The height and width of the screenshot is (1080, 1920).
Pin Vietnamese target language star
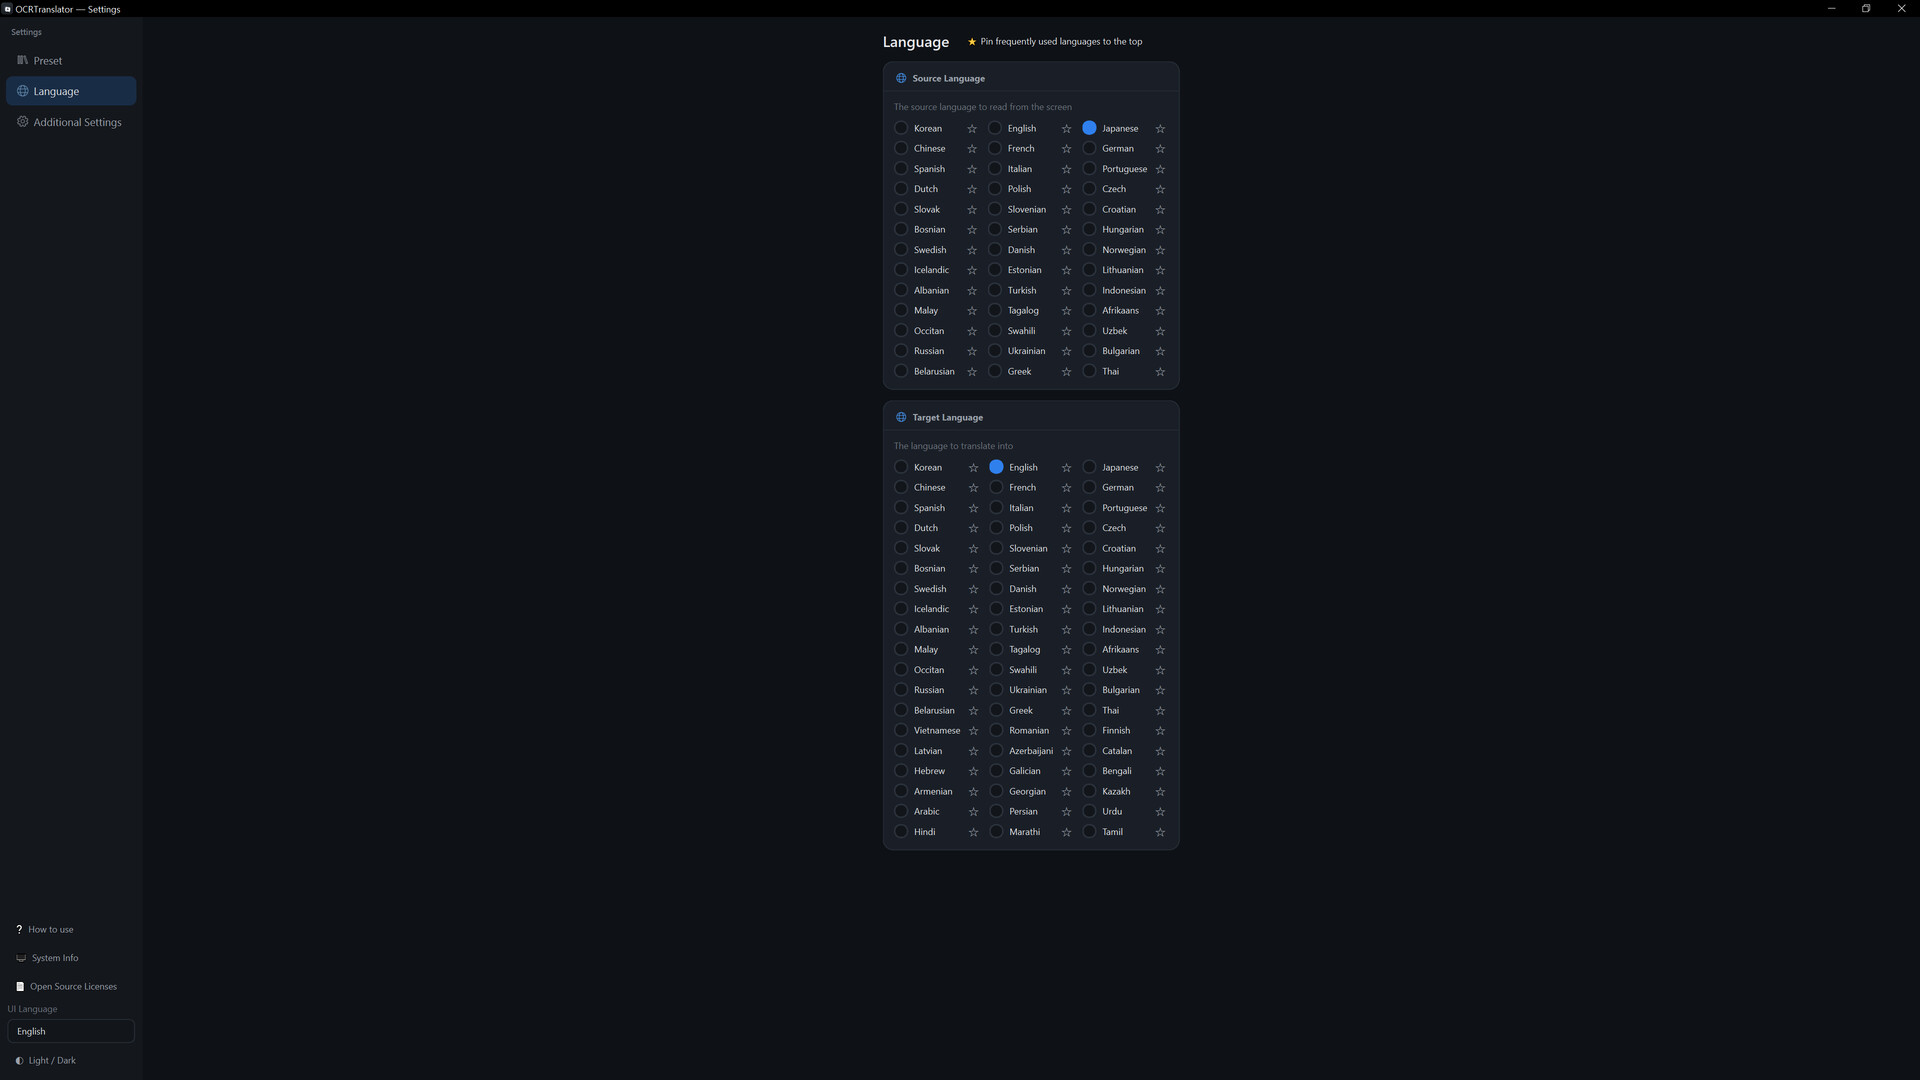973,731
